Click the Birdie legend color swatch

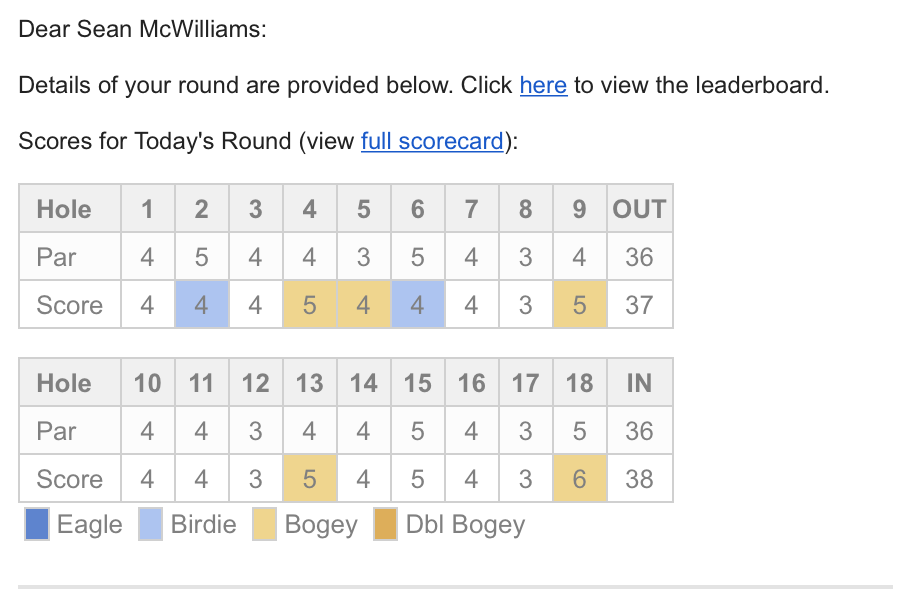point(150,525)
